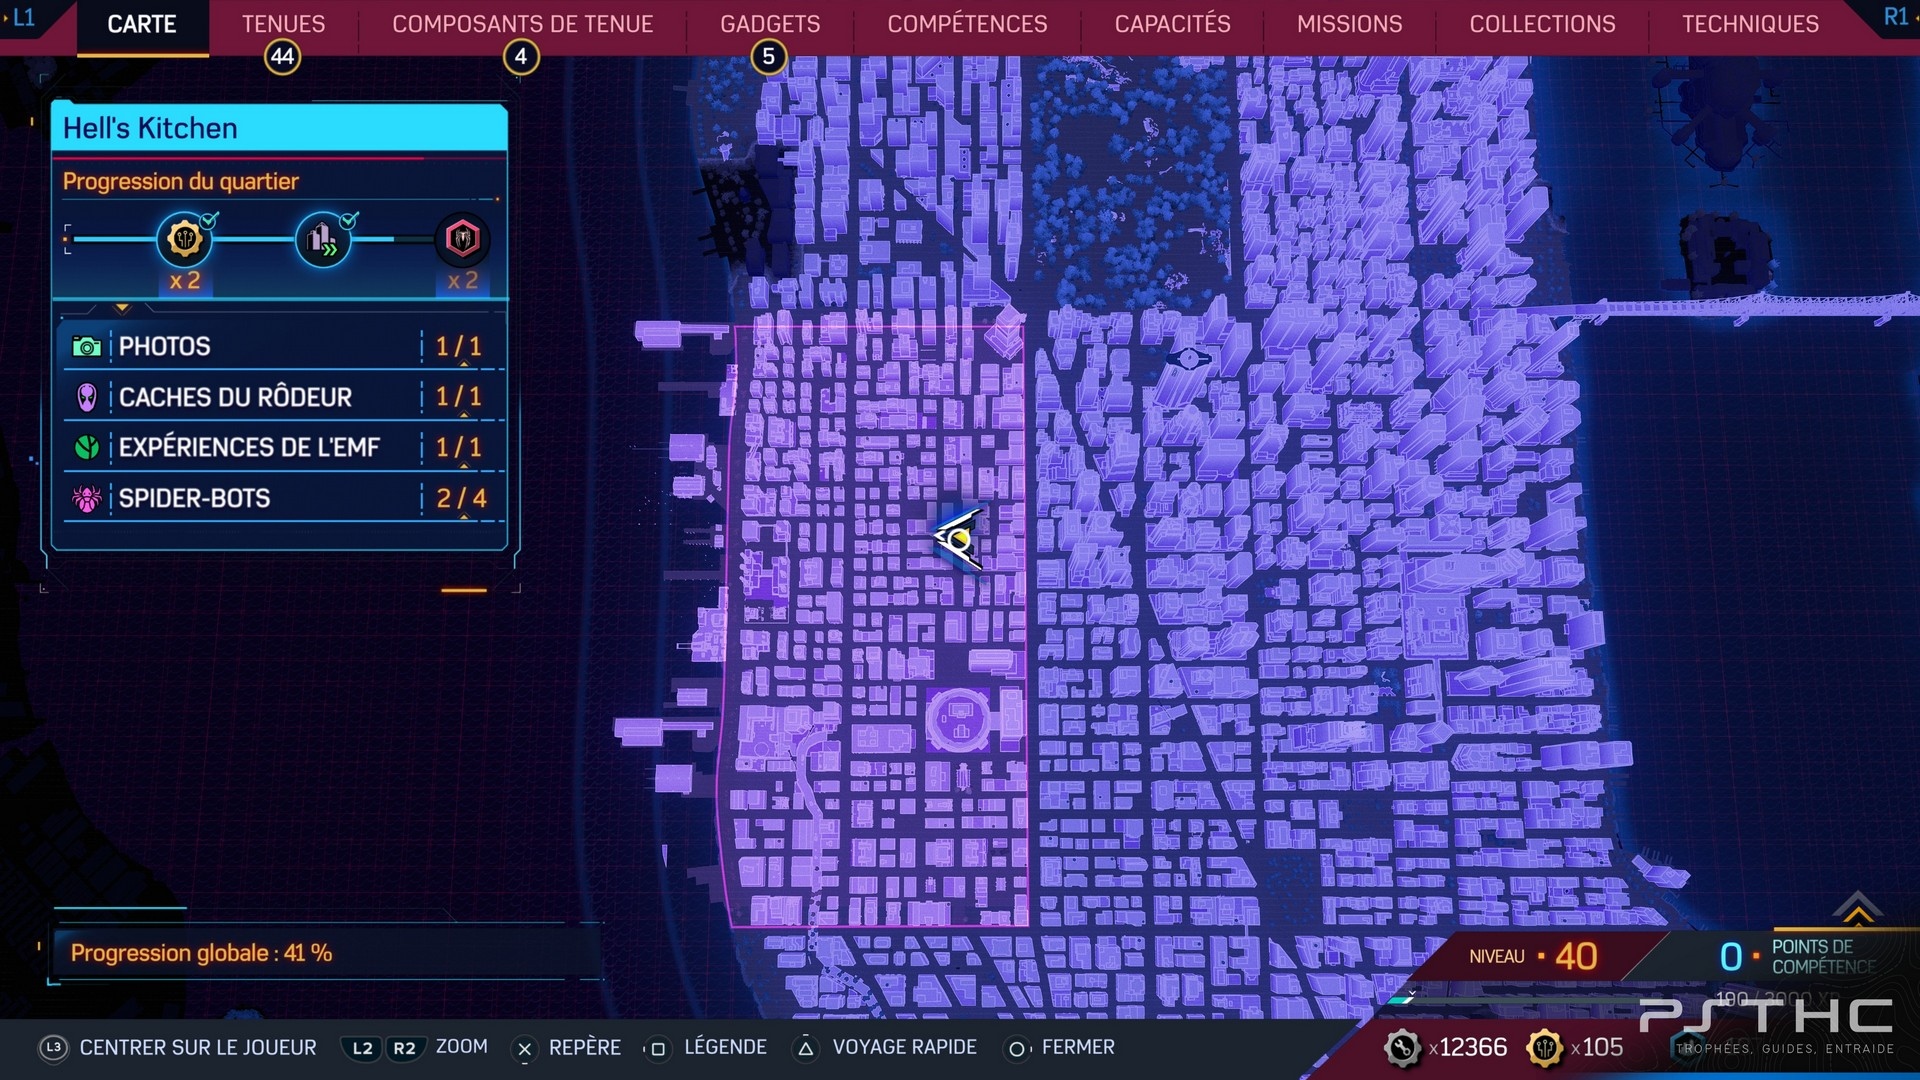The width and height of the screenshot is (1920, 1080).
Task: Click the VOYAGE RAPIDE prompt
Action: point(904,1047)
